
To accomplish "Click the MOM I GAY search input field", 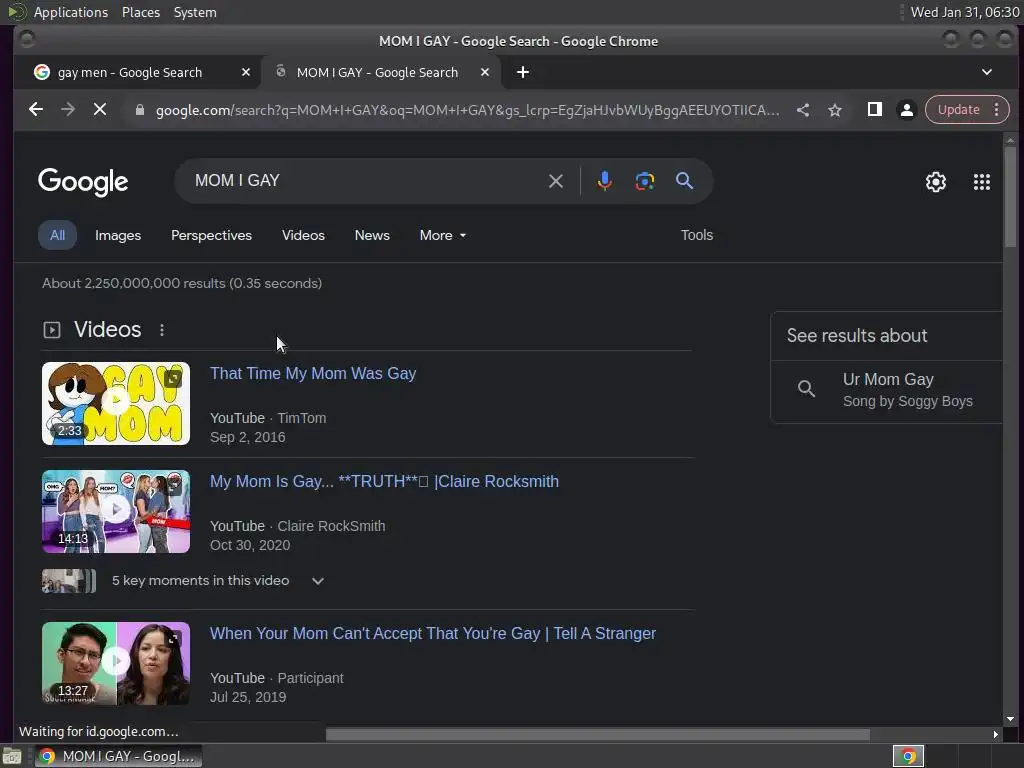I will (x=366, y=181).
